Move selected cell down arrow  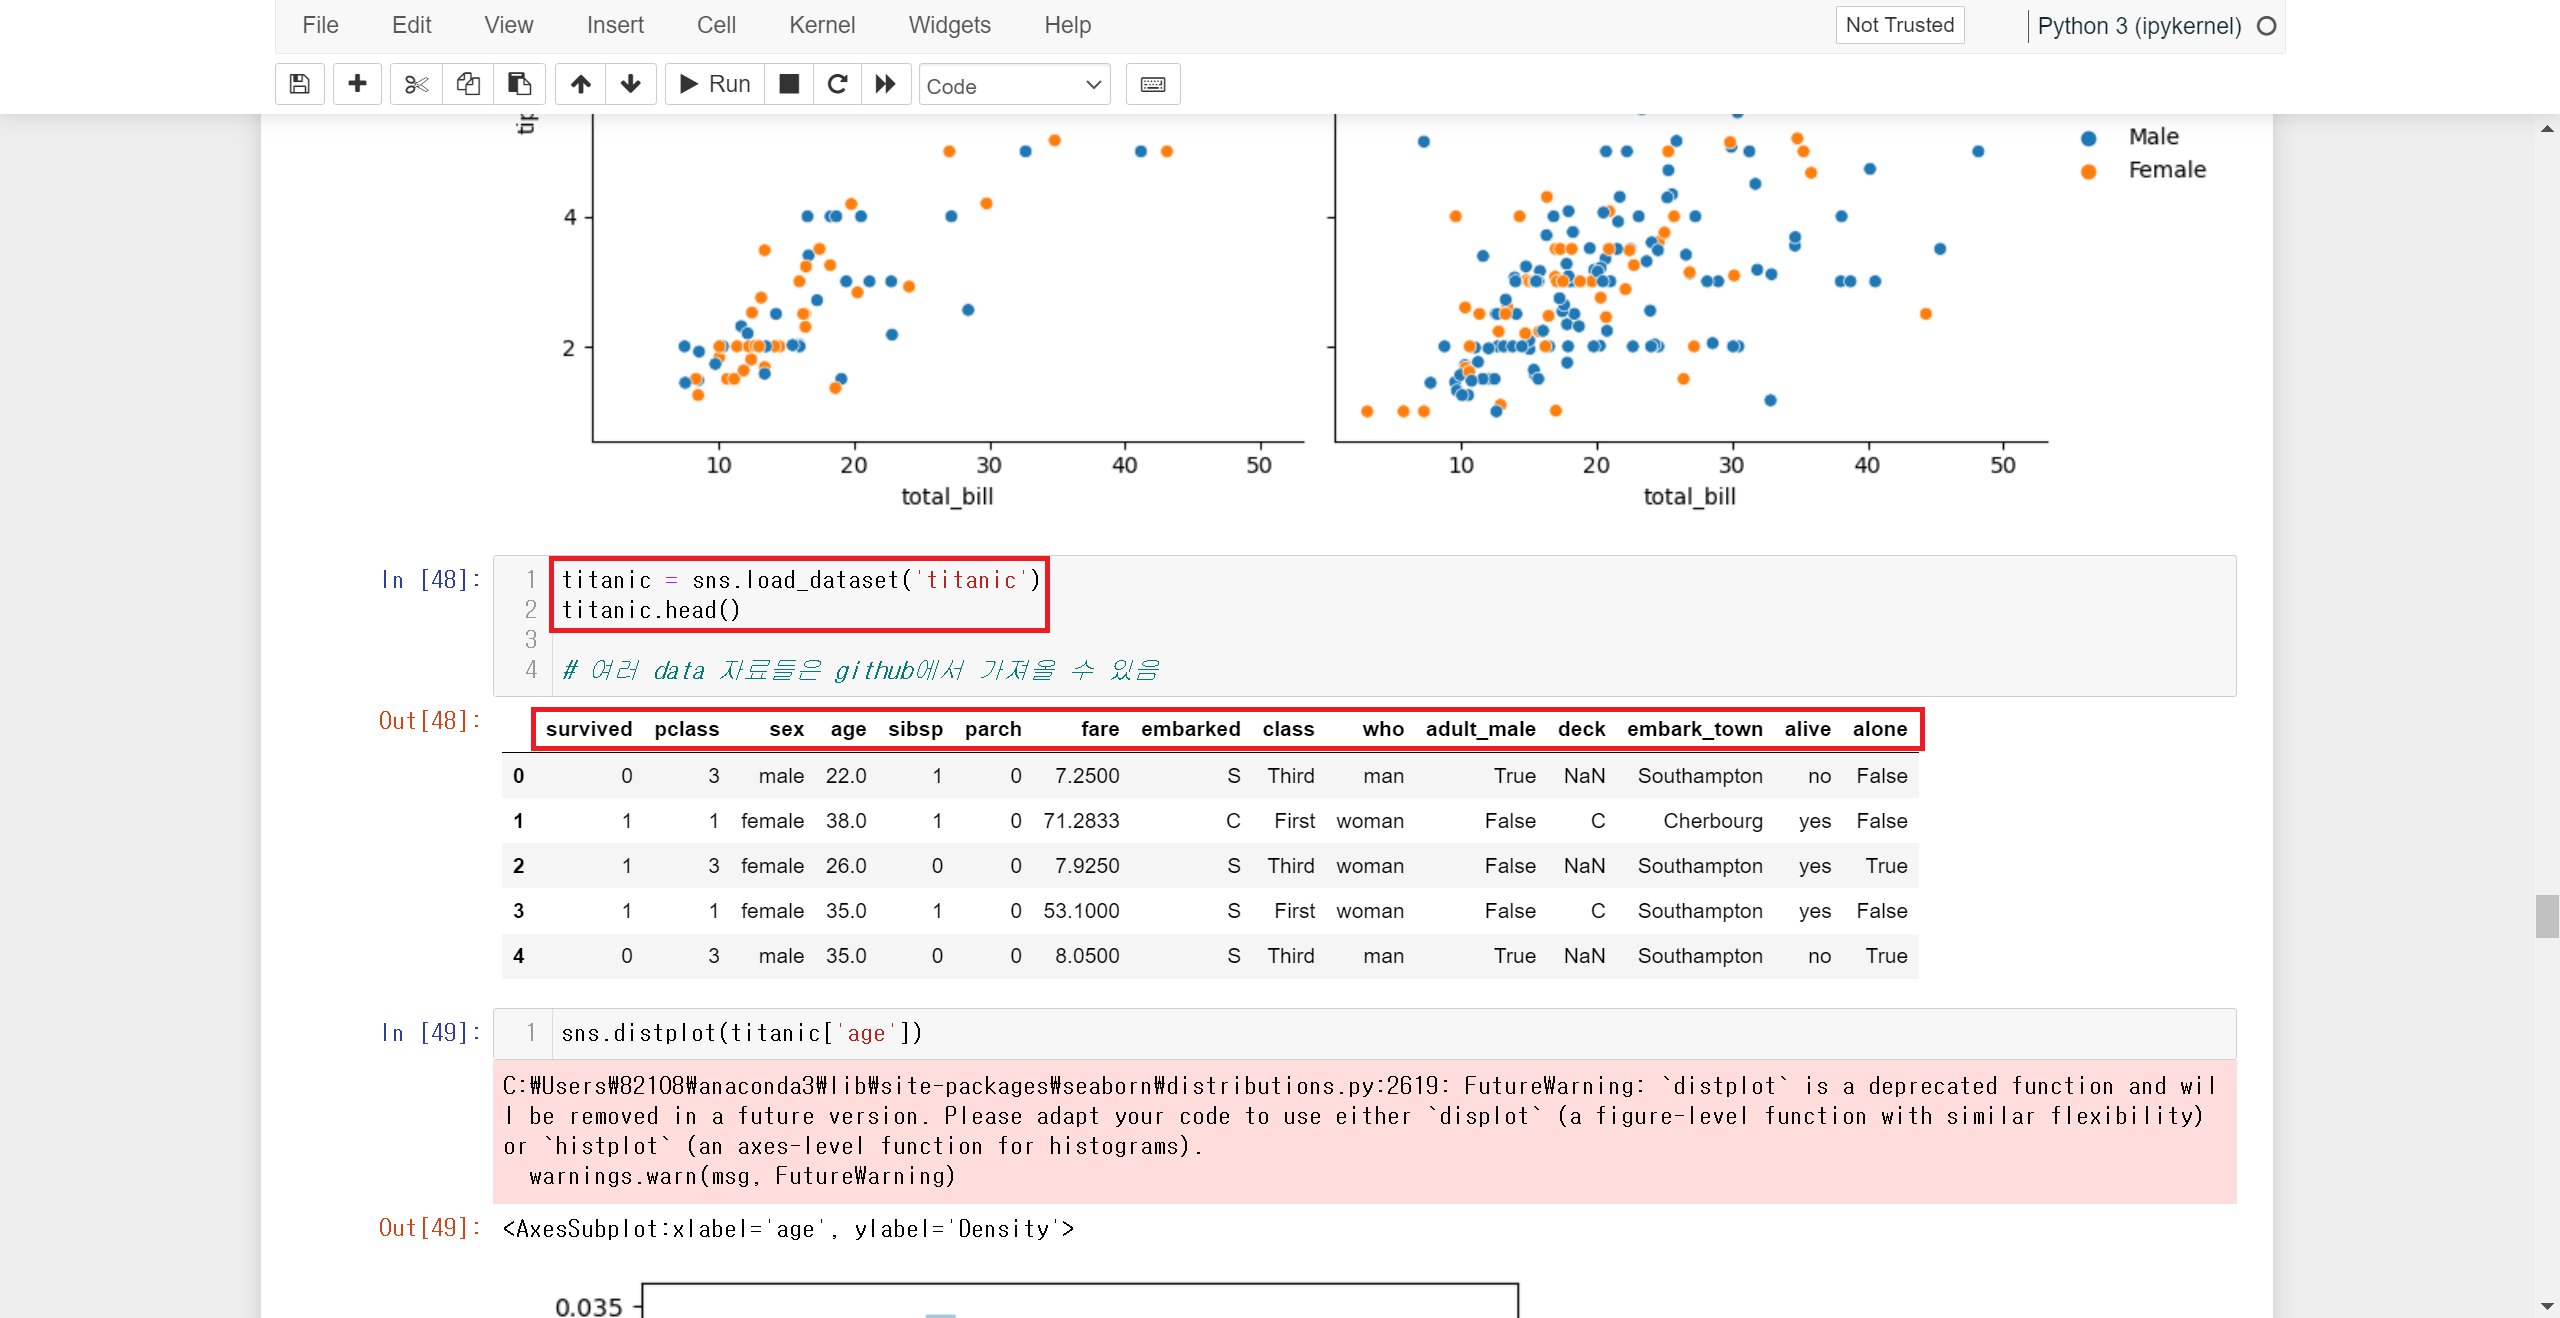(630, 84)
